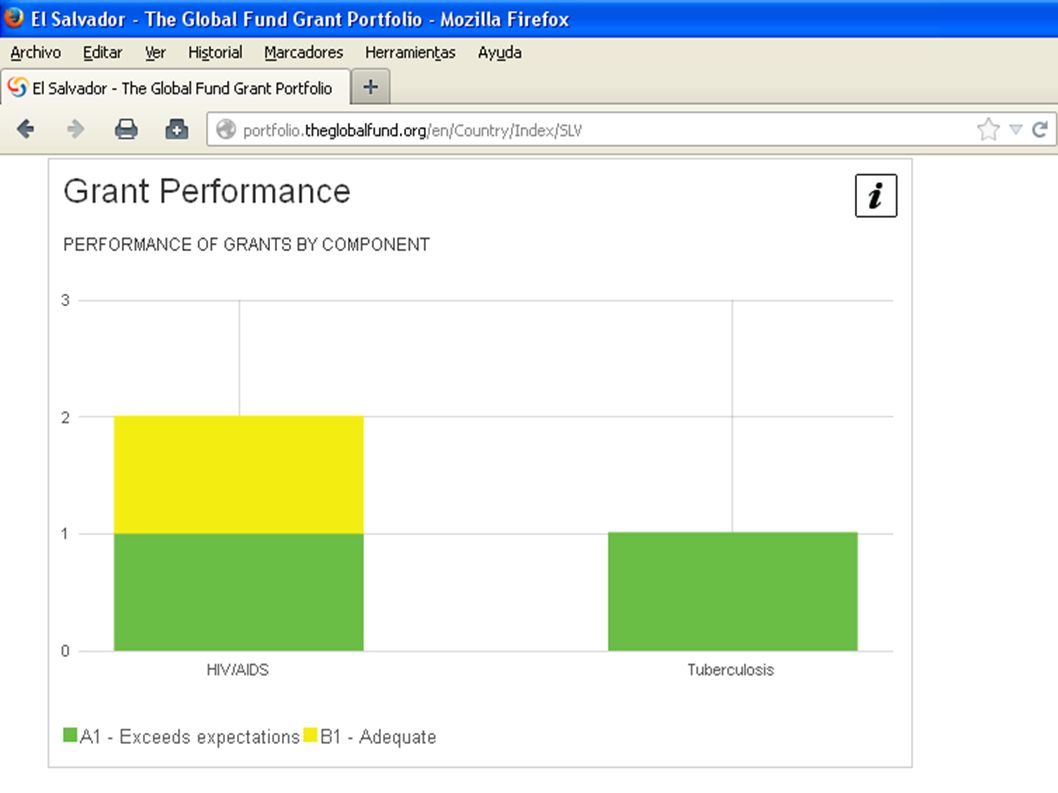This screenshot has height=793, width=1058.
Task: Reload the page with refresh icon
Action: click(1040, 129)
